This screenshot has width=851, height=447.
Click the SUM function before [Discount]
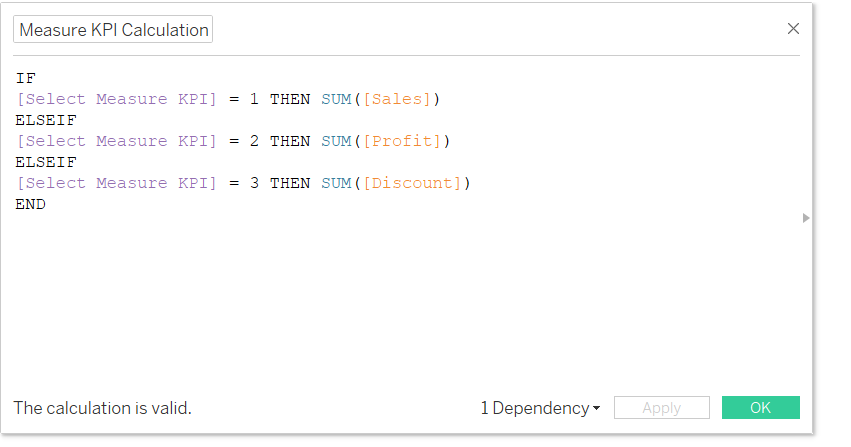[x=336, y=183]
